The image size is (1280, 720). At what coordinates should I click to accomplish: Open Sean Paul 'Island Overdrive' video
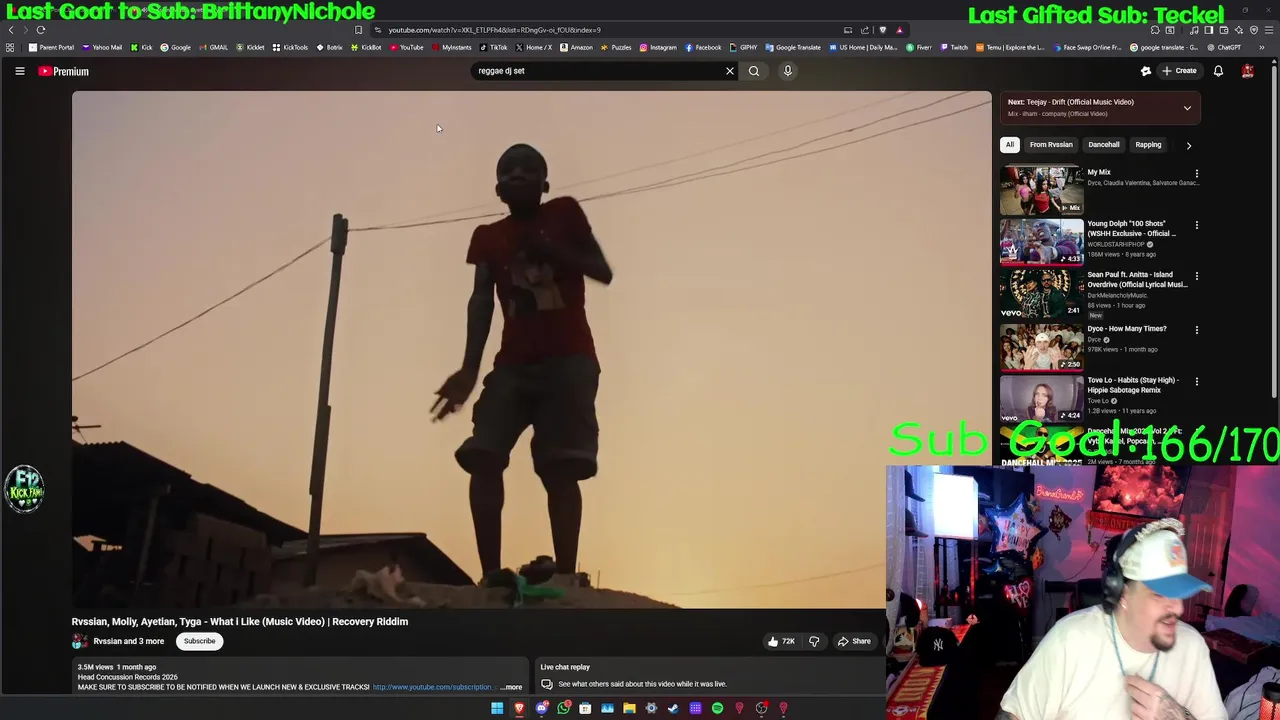[1042, 292]
